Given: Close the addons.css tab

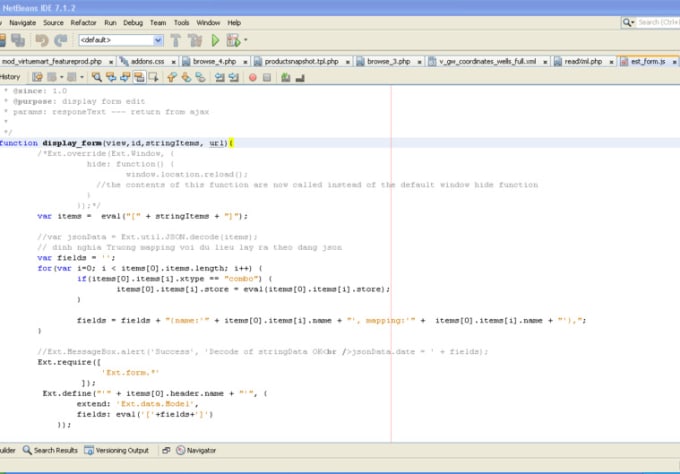Looking at the screenshot, I should [173, 62].
